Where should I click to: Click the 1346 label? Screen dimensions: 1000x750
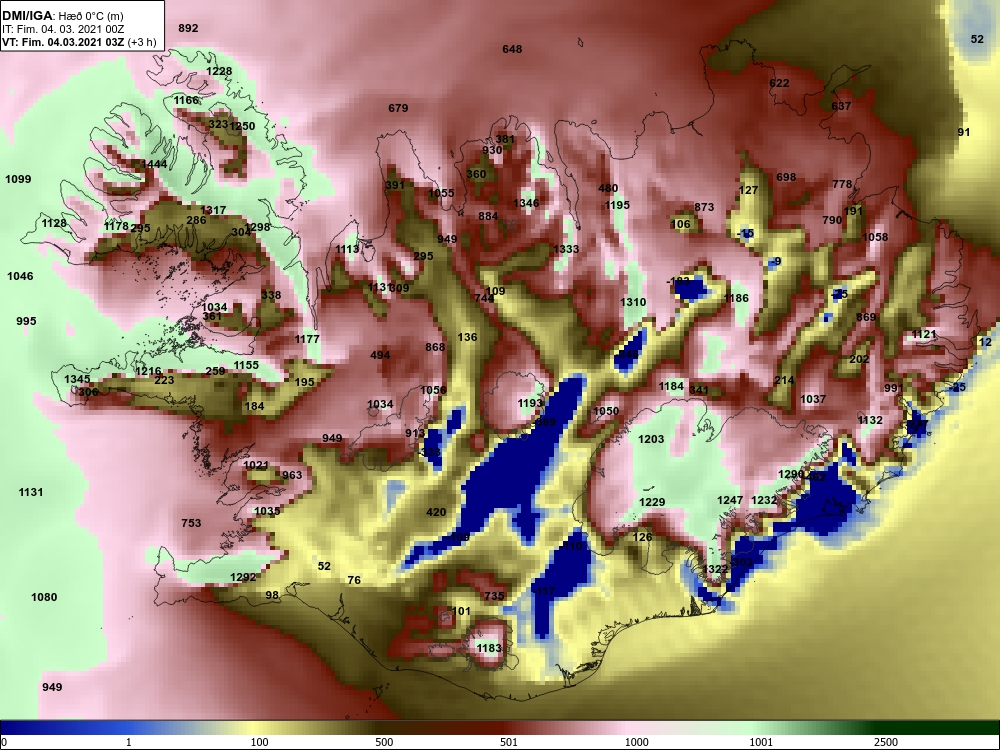point(526,203)
